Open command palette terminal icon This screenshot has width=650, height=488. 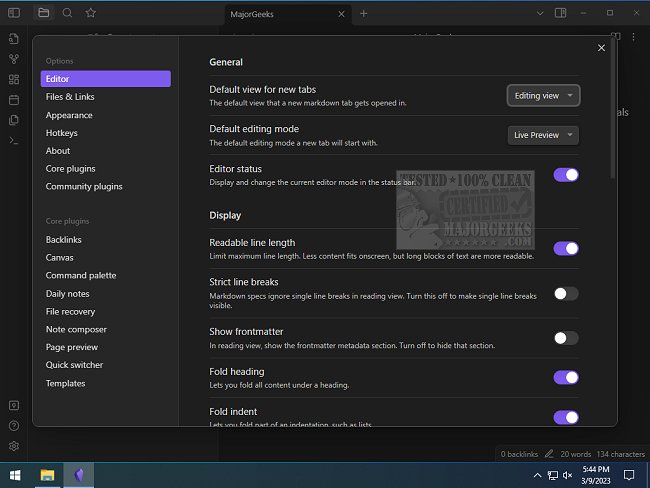coord(14,140)
